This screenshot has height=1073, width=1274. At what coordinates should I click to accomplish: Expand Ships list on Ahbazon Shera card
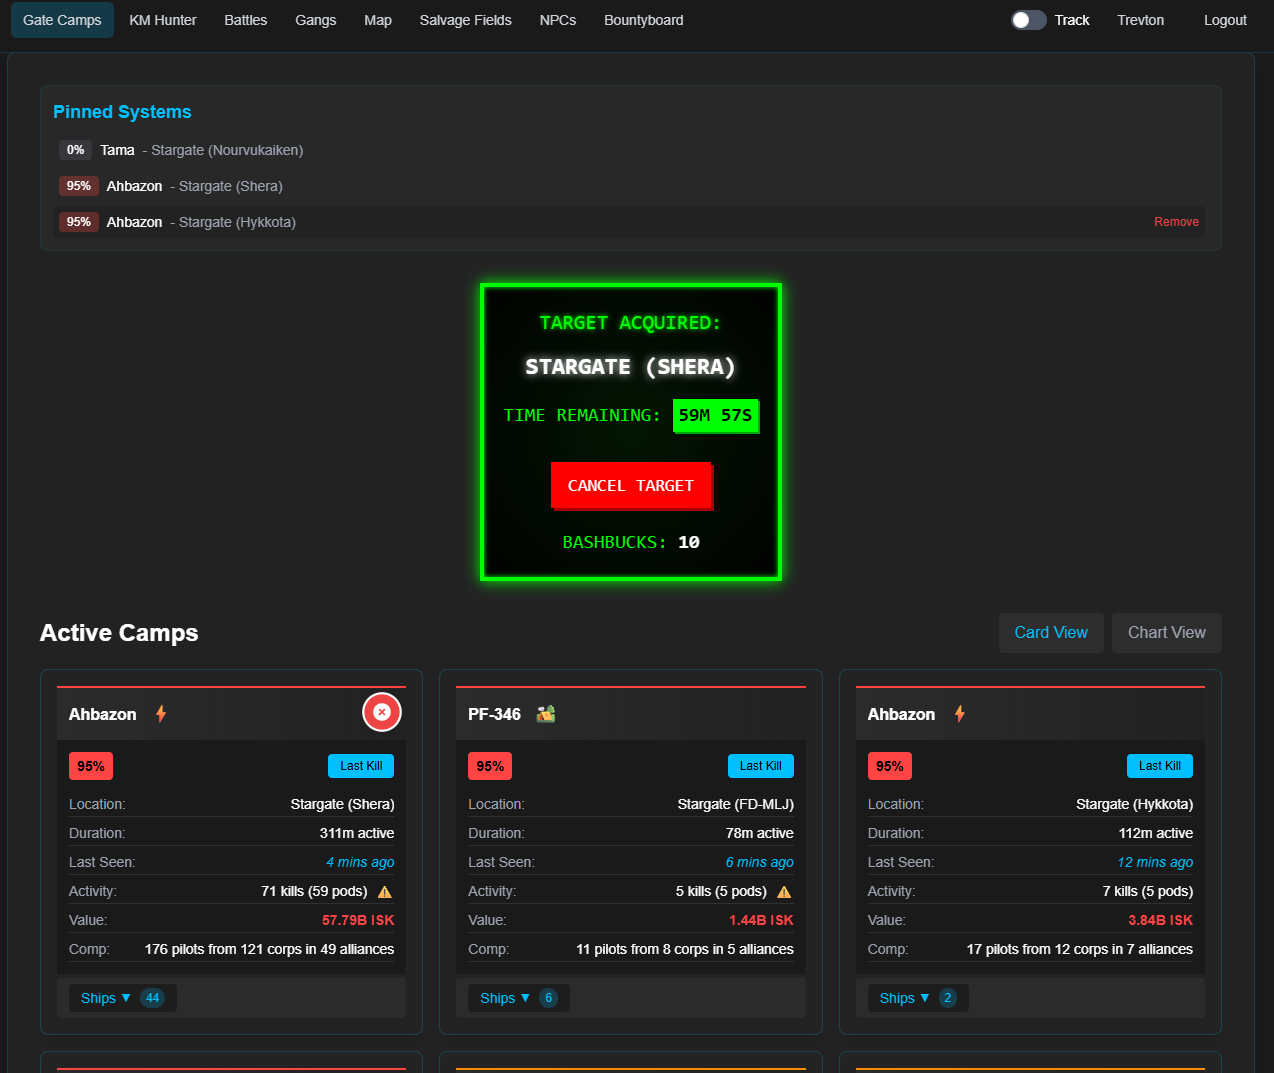(x=105, y=998)
